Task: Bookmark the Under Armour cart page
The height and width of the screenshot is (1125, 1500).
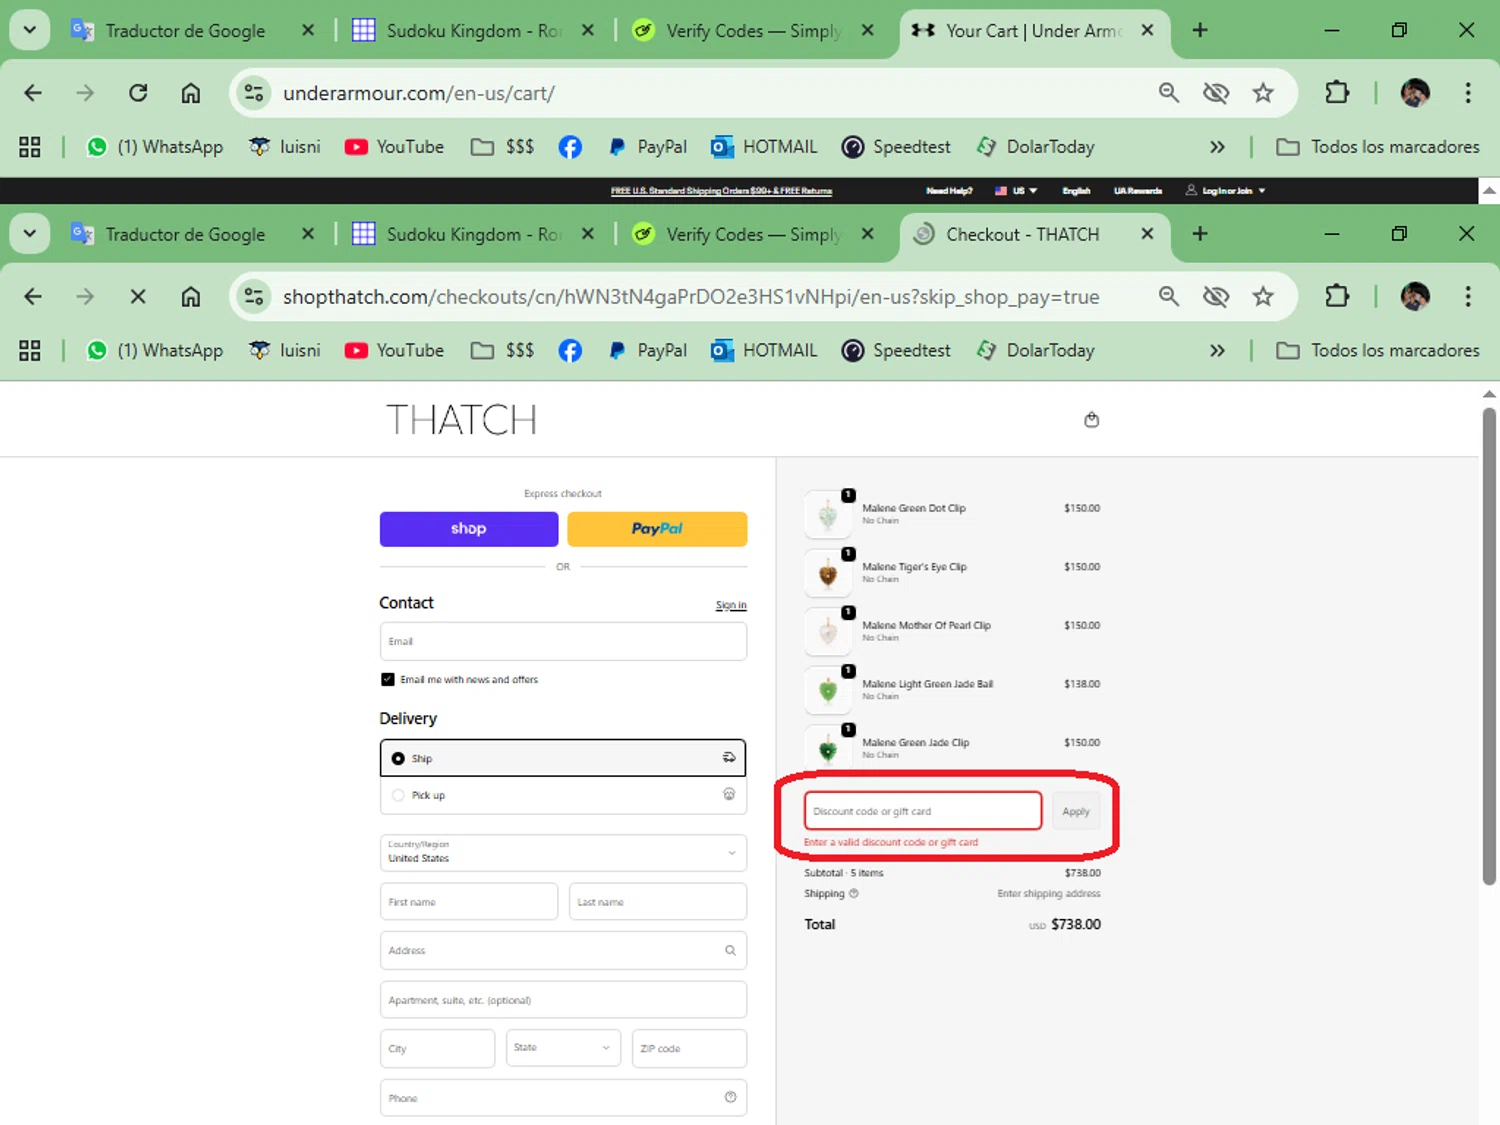Action: click(x=1263, y=93)
